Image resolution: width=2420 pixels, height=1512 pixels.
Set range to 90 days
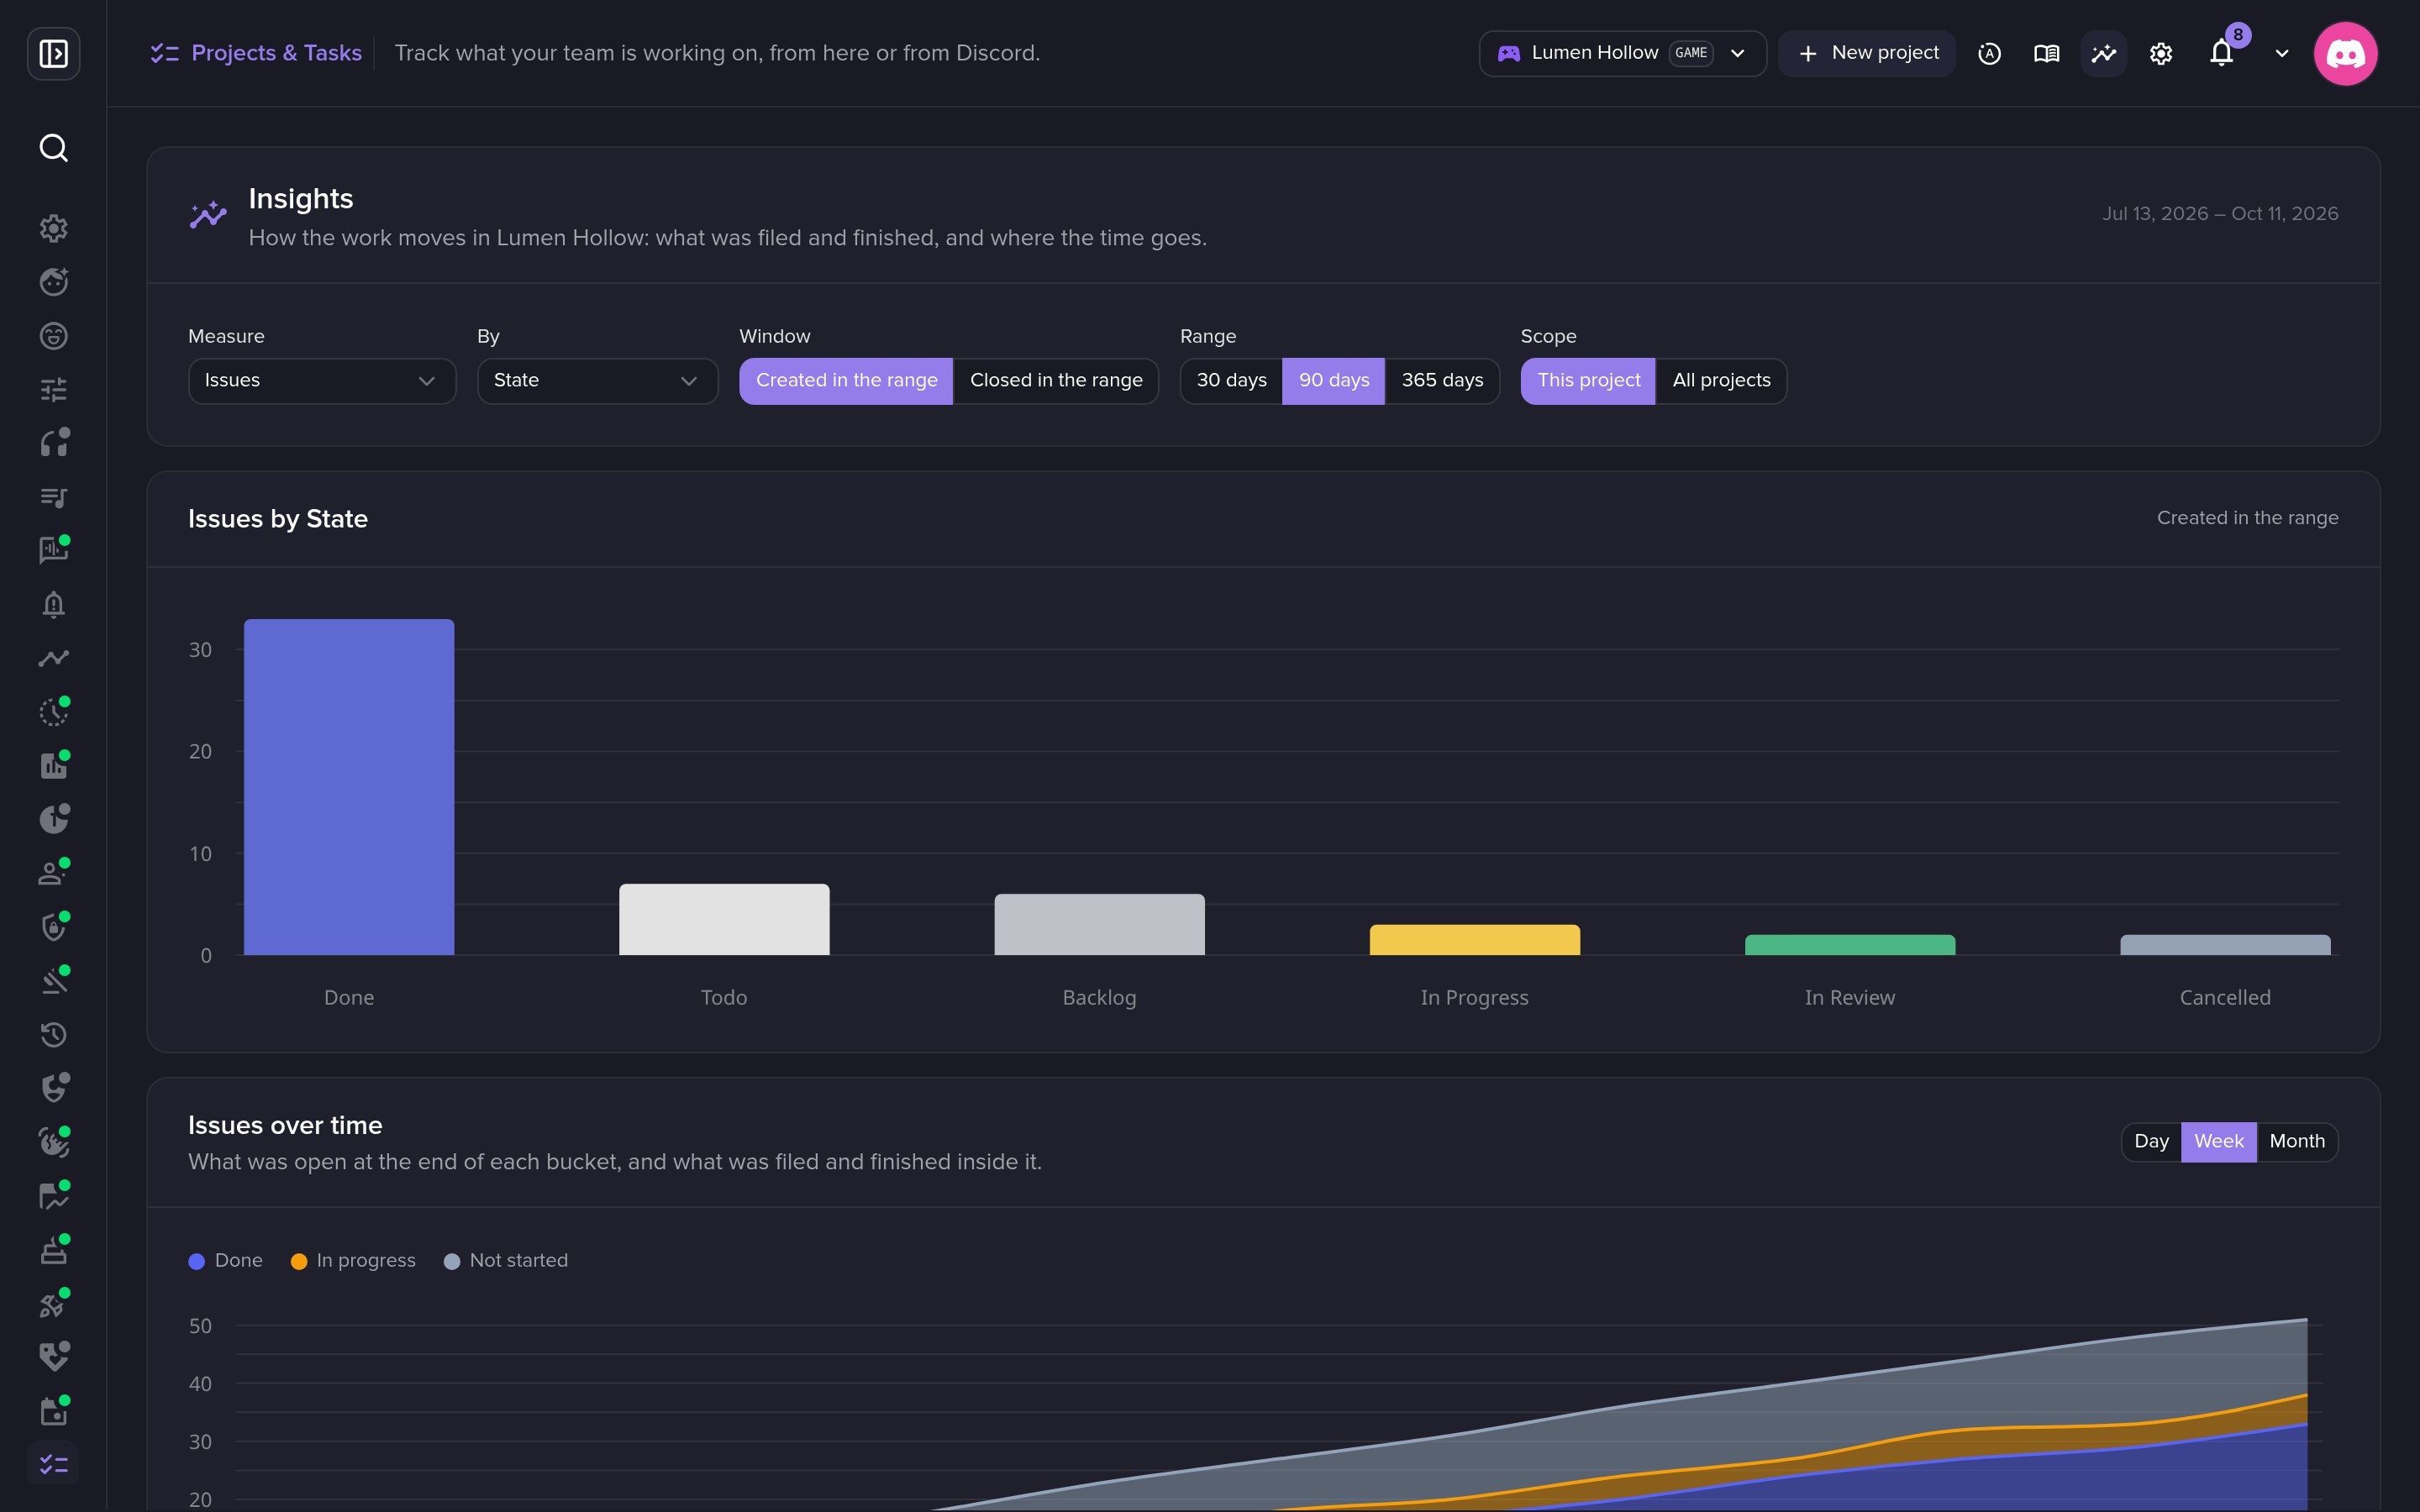[1333, 381]
